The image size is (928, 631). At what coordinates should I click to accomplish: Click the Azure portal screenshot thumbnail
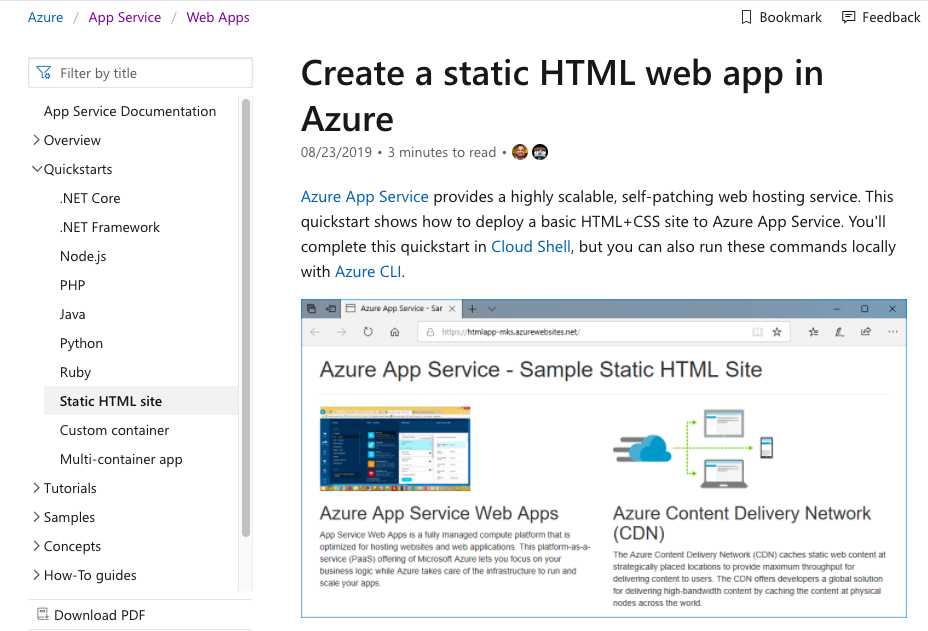tap(395, 449)
